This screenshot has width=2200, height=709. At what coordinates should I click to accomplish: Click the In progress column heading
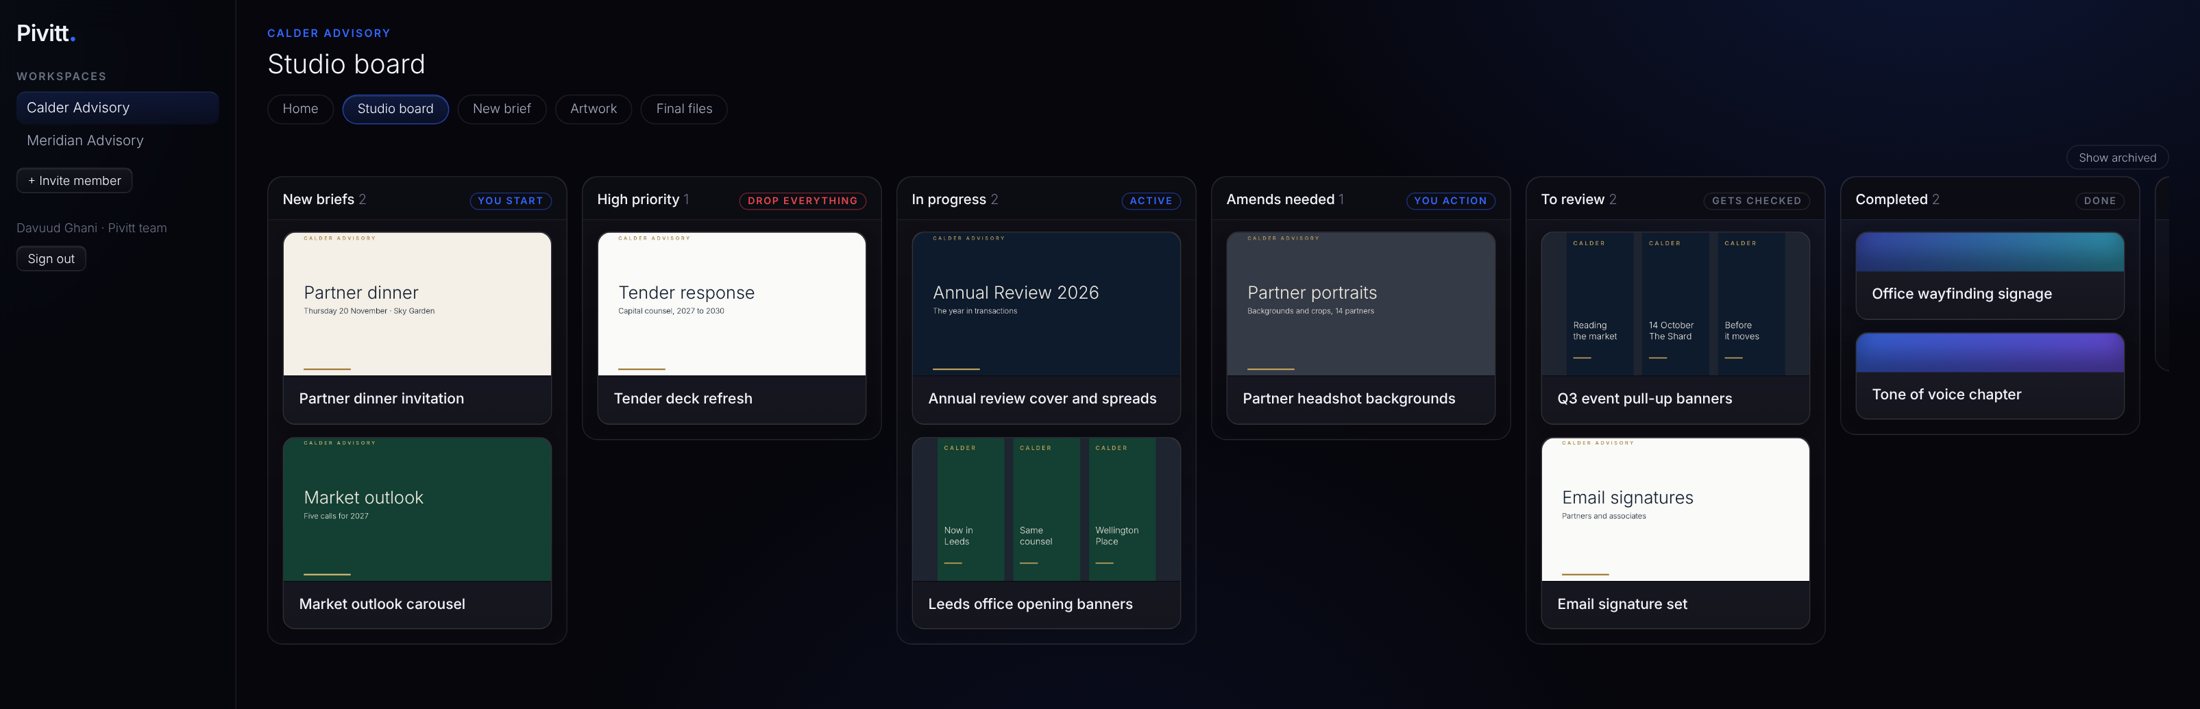click(x=948, y=200)
